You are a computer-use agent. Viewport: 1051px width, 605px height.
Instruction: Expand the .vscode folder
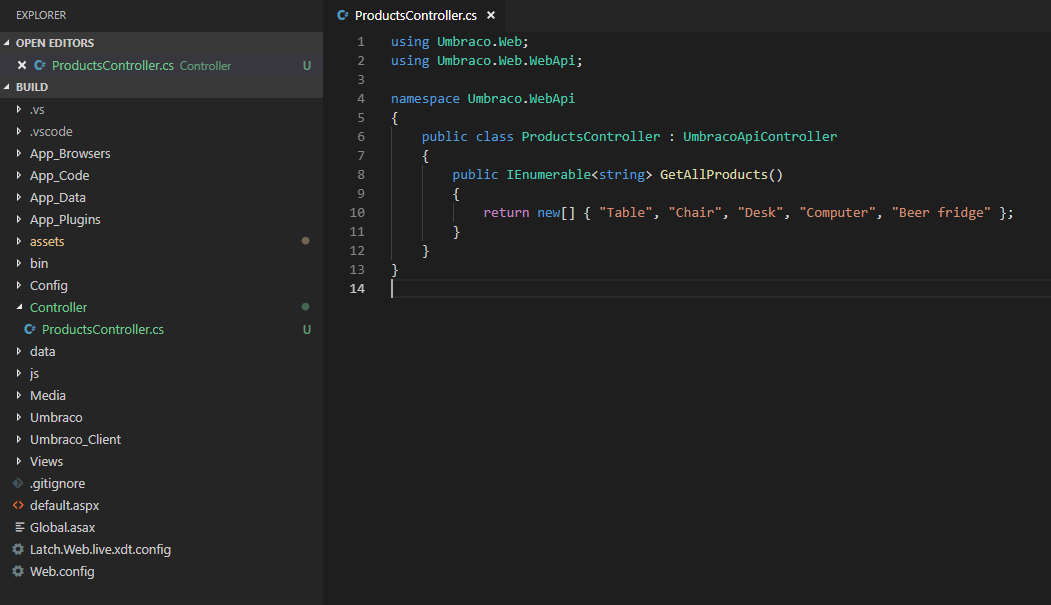pos(19,131)
